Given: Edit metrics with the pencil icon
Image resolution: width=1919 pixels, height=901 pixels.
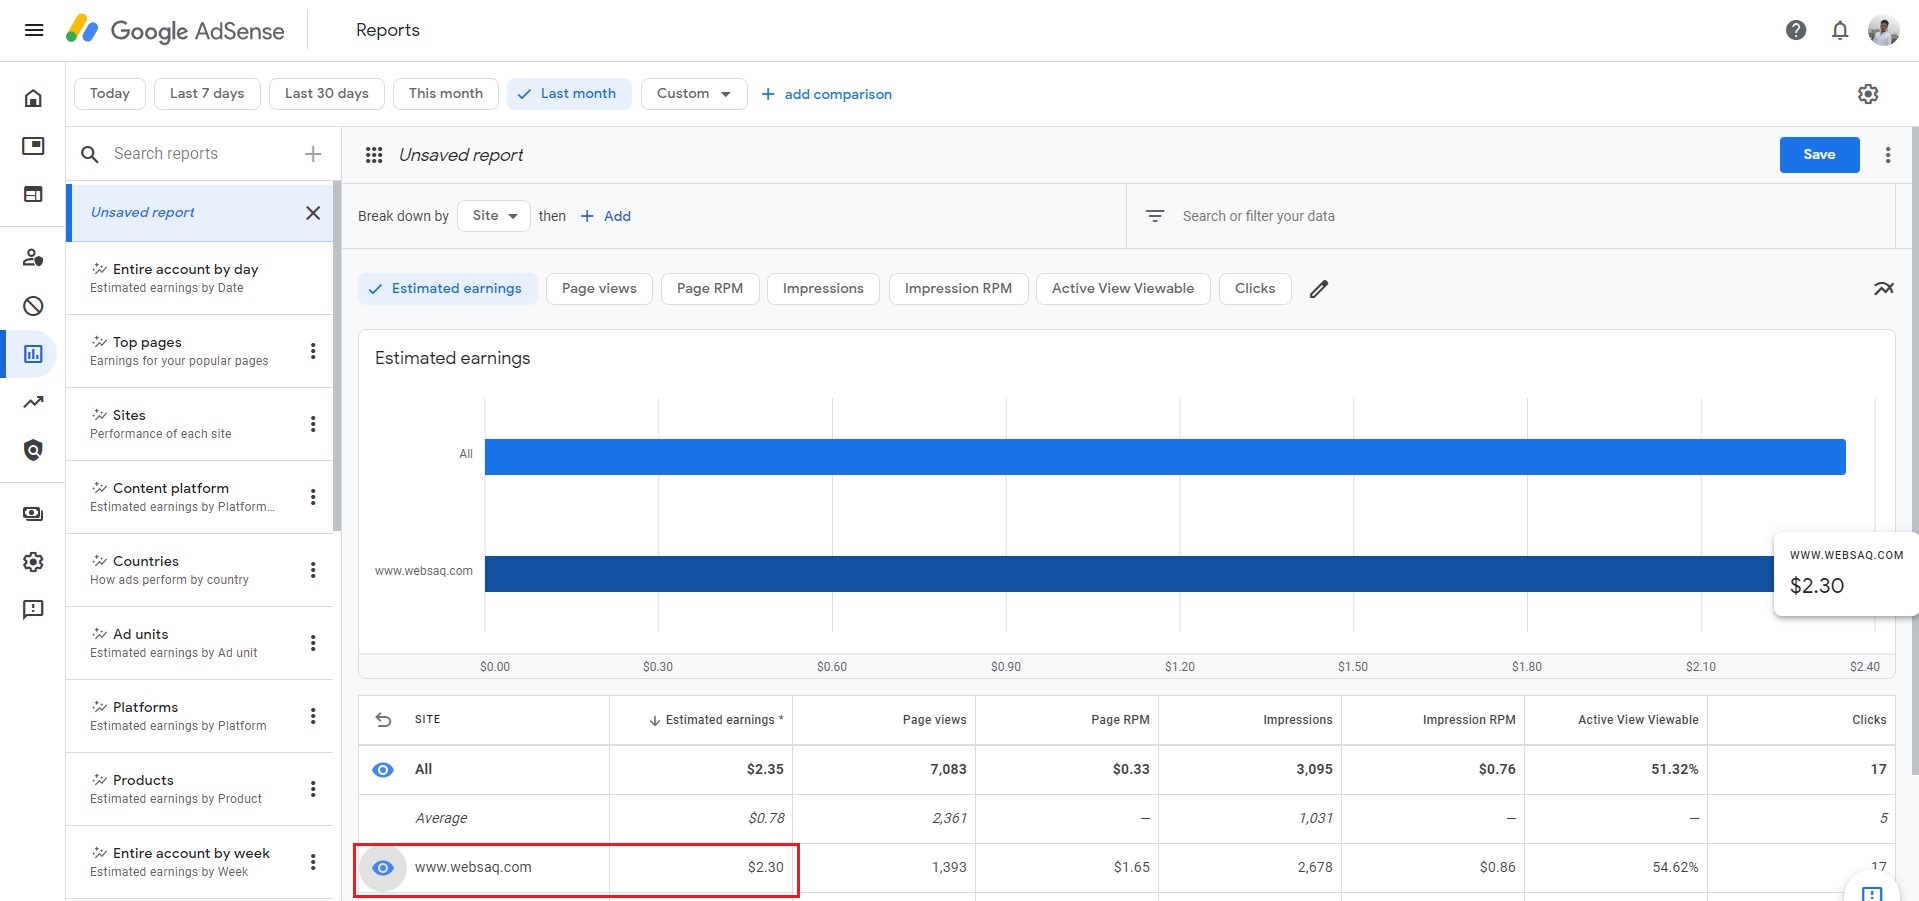Looking at the screenshot, I should (1319, 289).
